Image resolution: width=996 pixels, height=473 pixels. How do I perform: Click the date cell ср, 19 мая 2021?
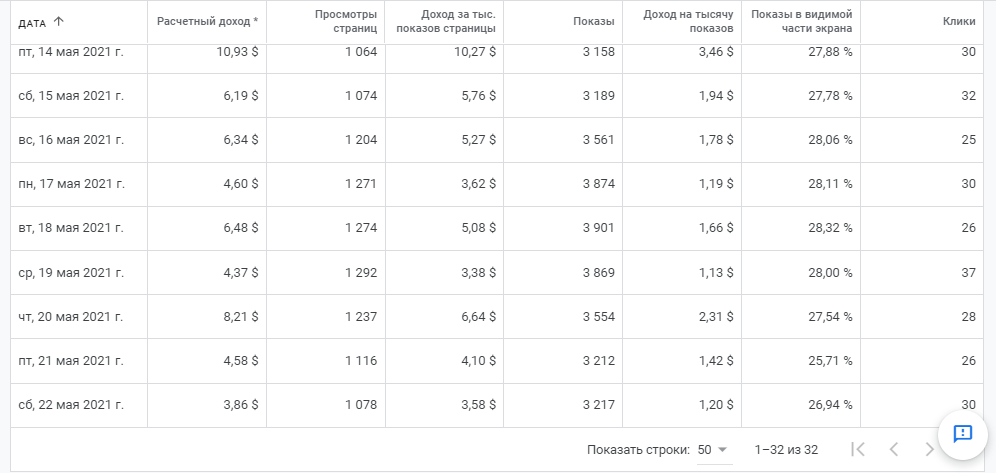click(71, 273)
